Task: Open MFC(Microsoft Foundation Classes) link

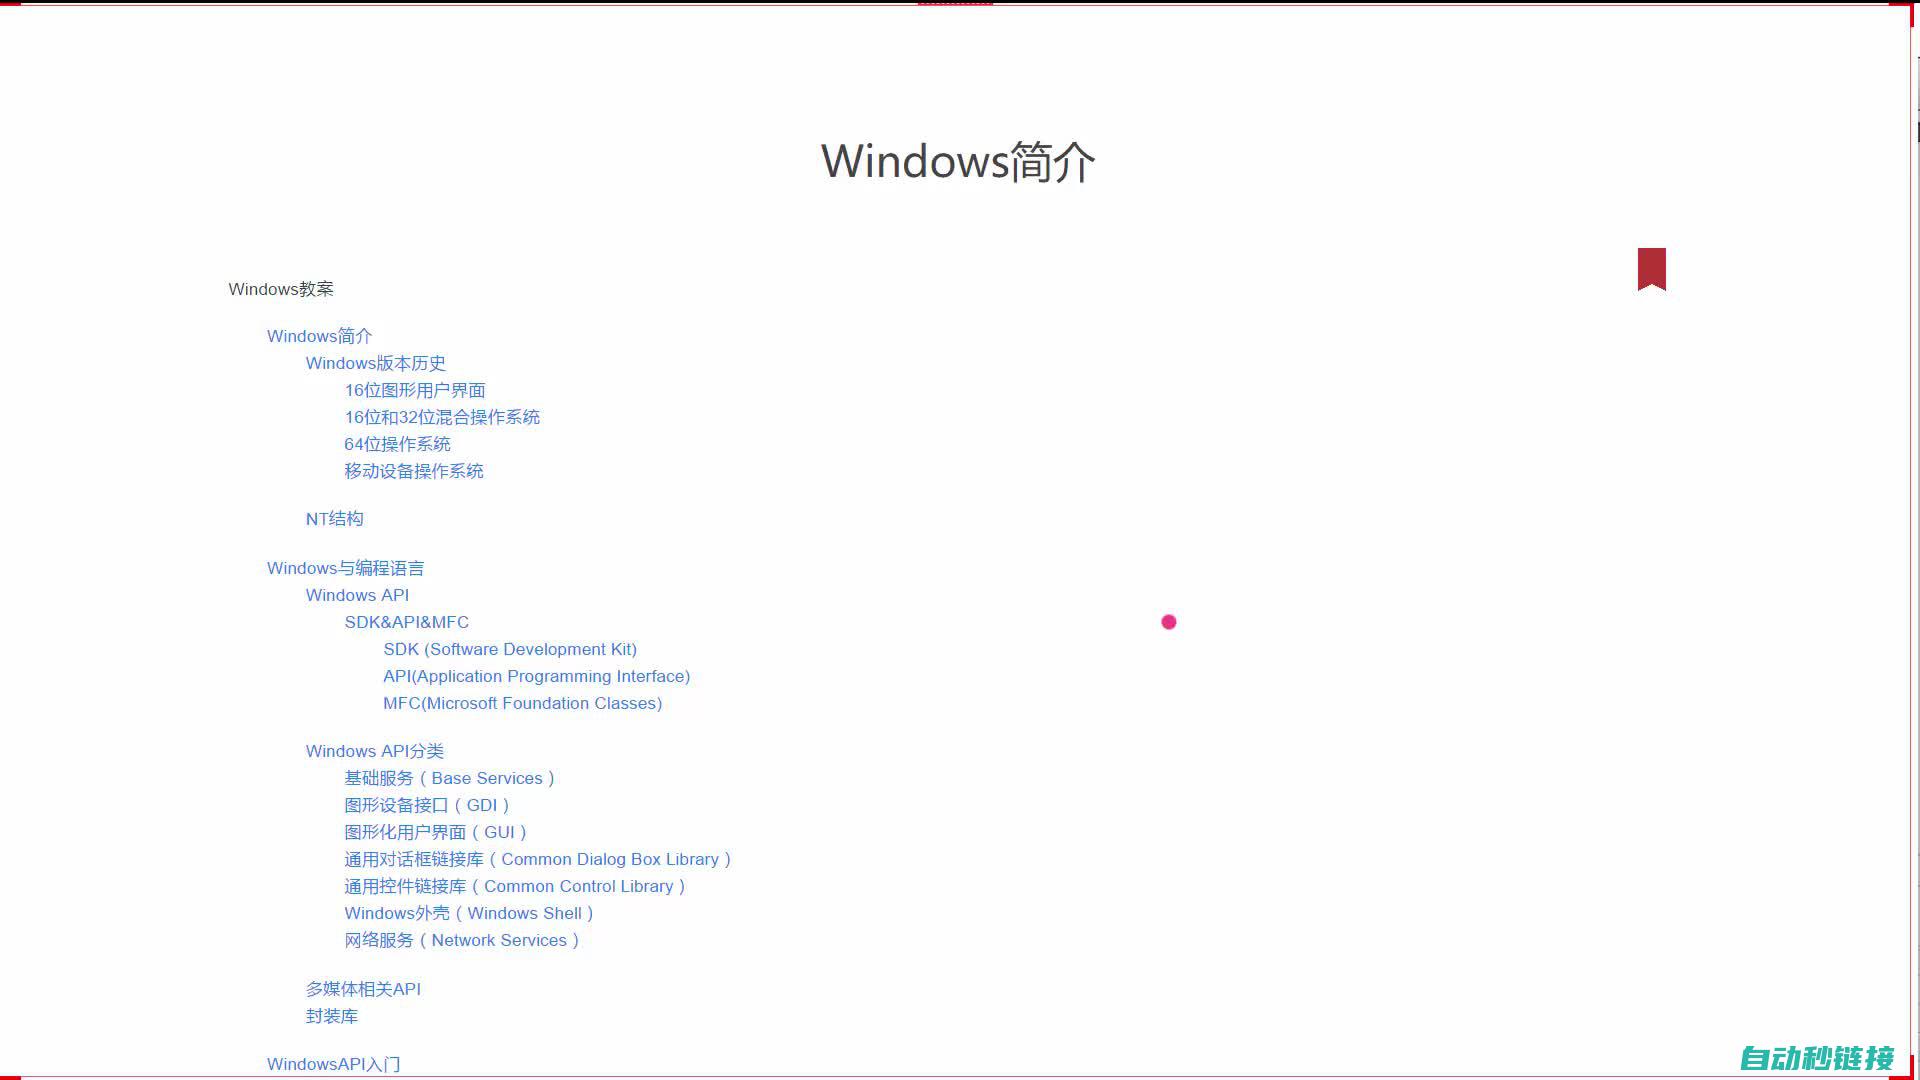Action: (523, 703)
